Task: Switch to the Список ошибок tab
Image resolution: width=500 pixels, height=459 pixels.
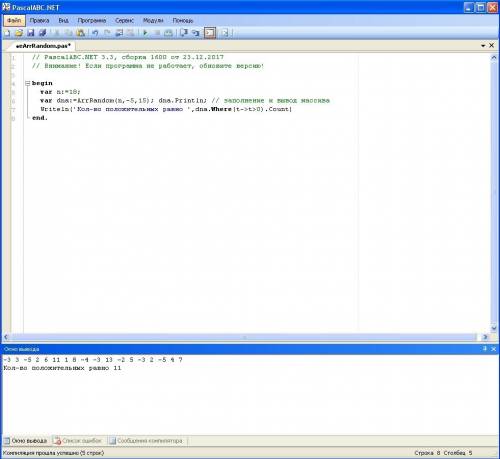Action: click(78, 441)
